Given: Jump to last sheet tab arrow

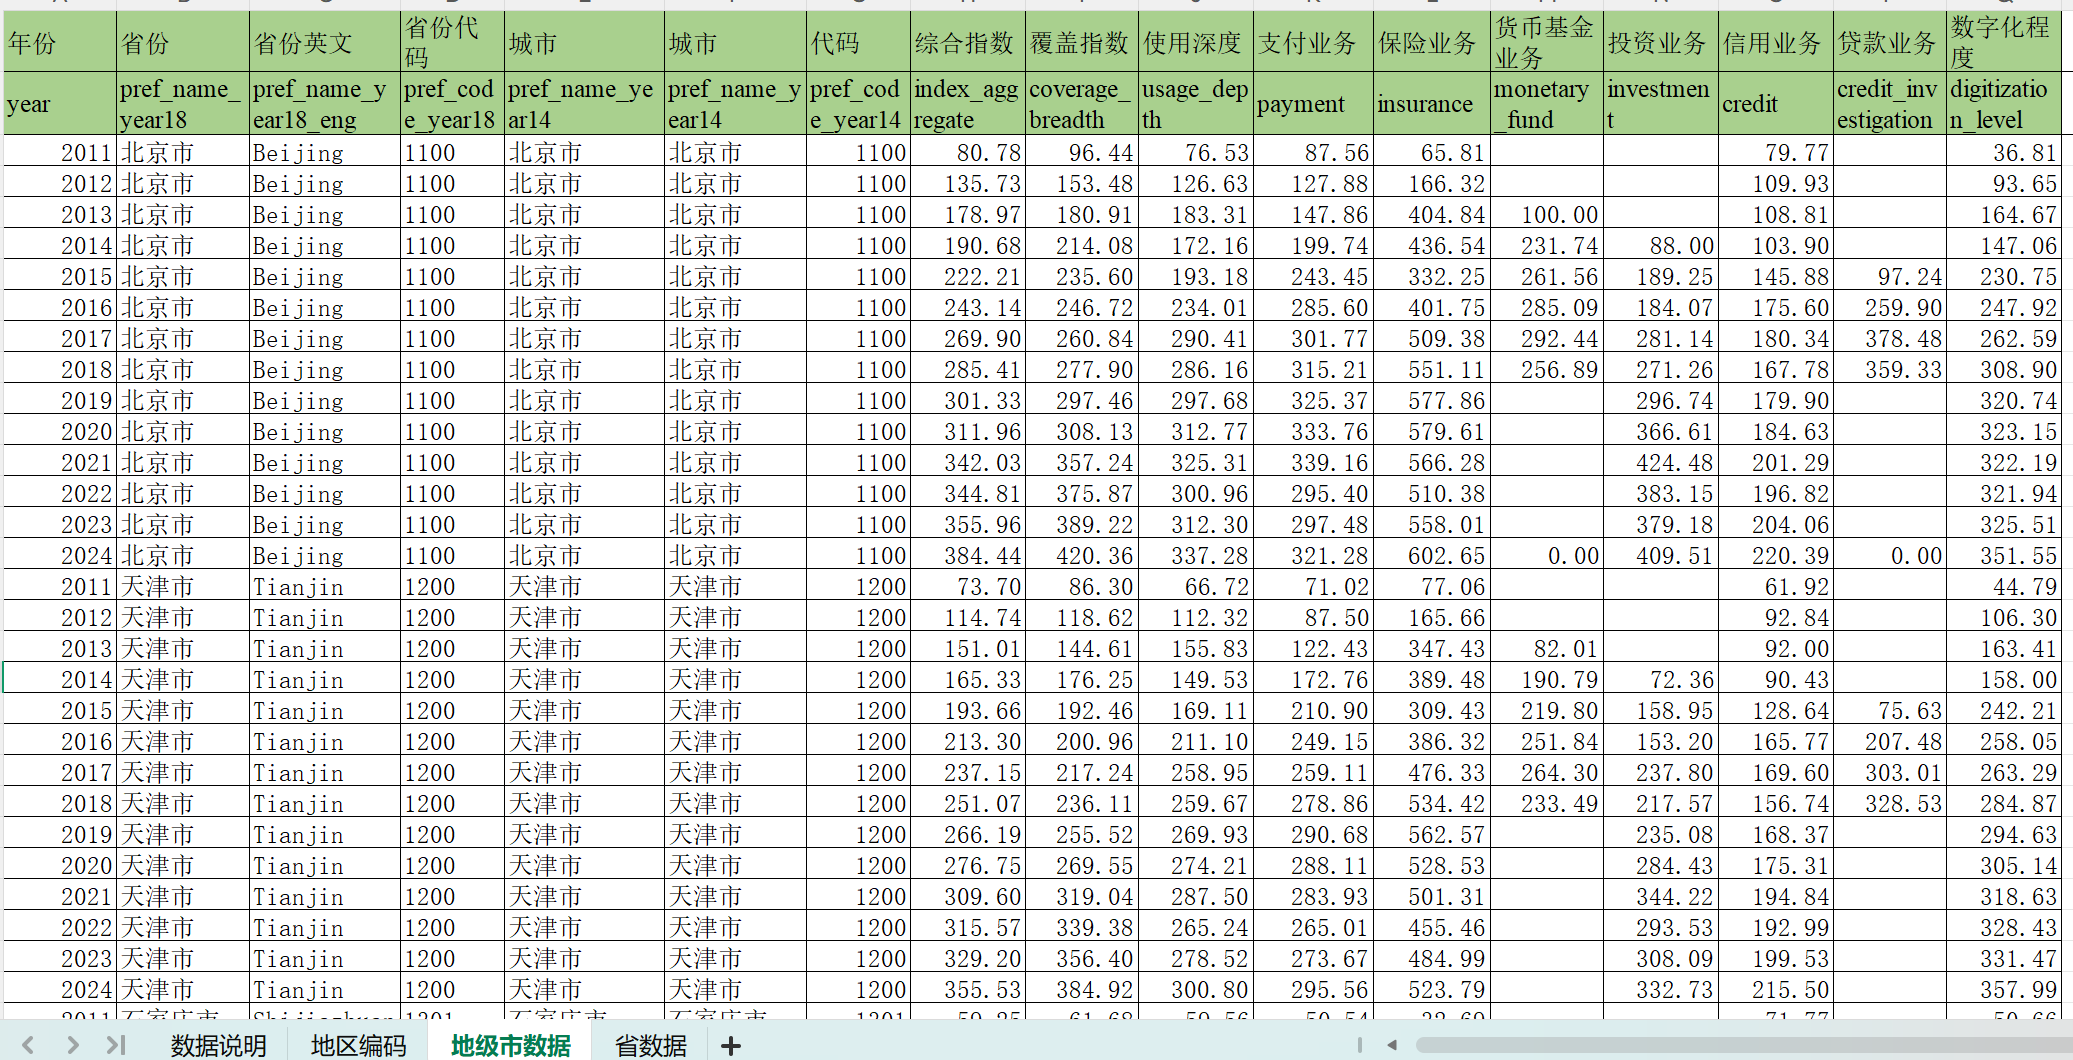Looking at the screenshot, I should 116,1045.
